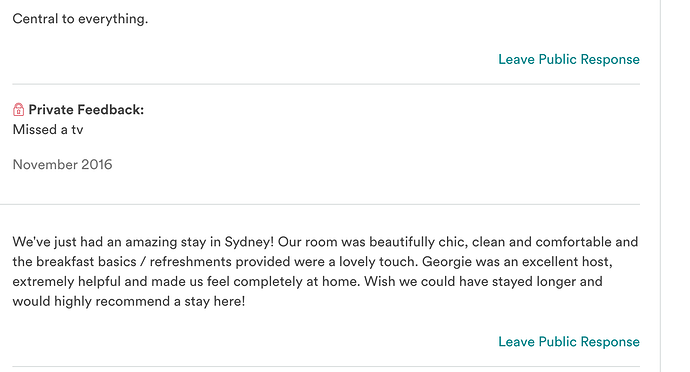
Task: Click the 'Missed a tv' feedback text
Action: coord(48,129)
